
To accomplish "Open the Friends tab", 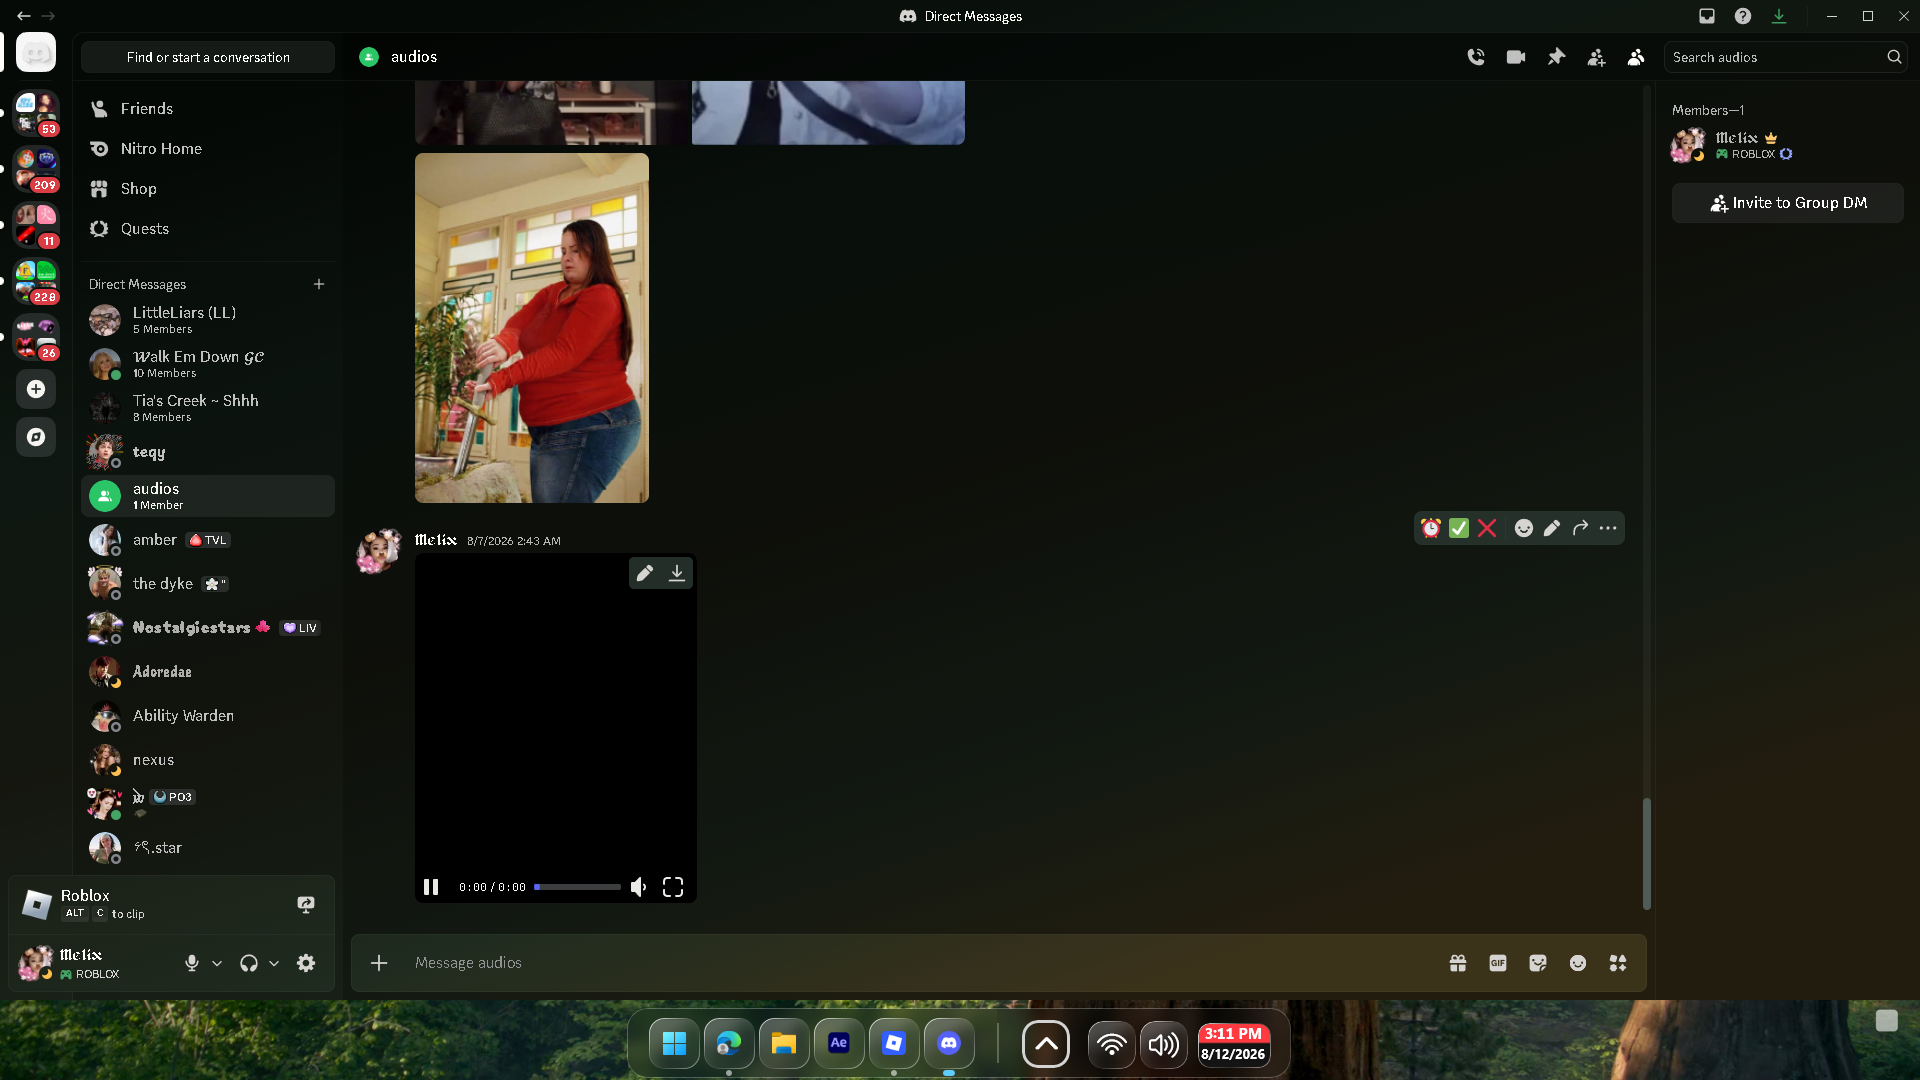I will (x=208, y=109).
